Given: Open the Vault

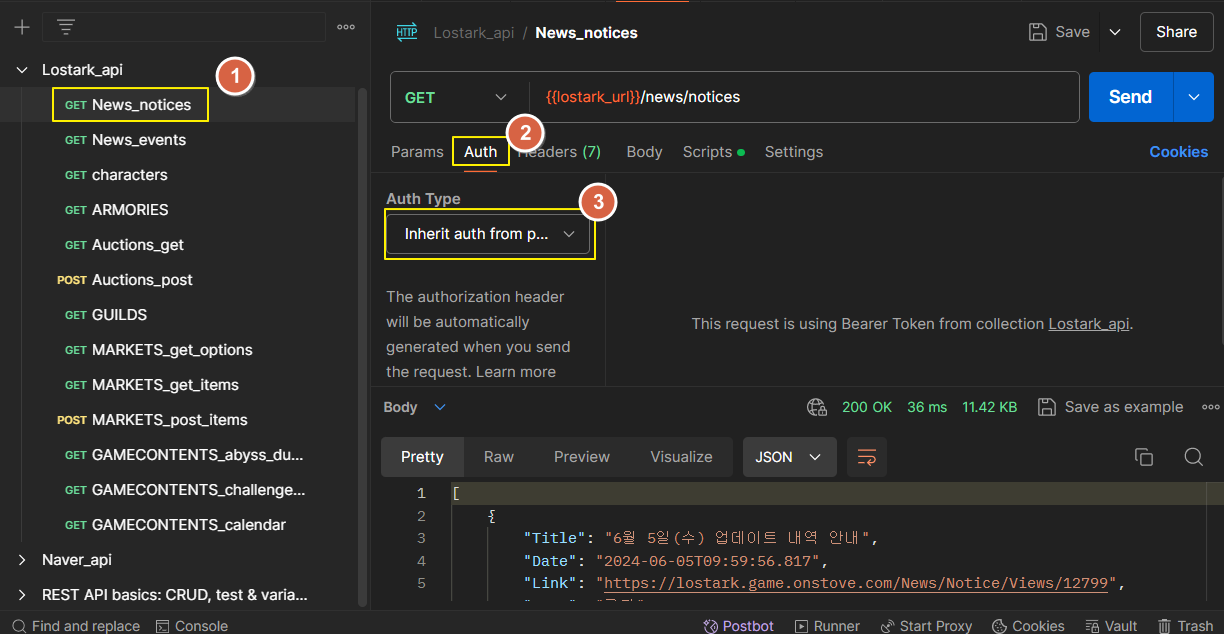Looking at the screenshot, I should click(x=1111, y=626).
